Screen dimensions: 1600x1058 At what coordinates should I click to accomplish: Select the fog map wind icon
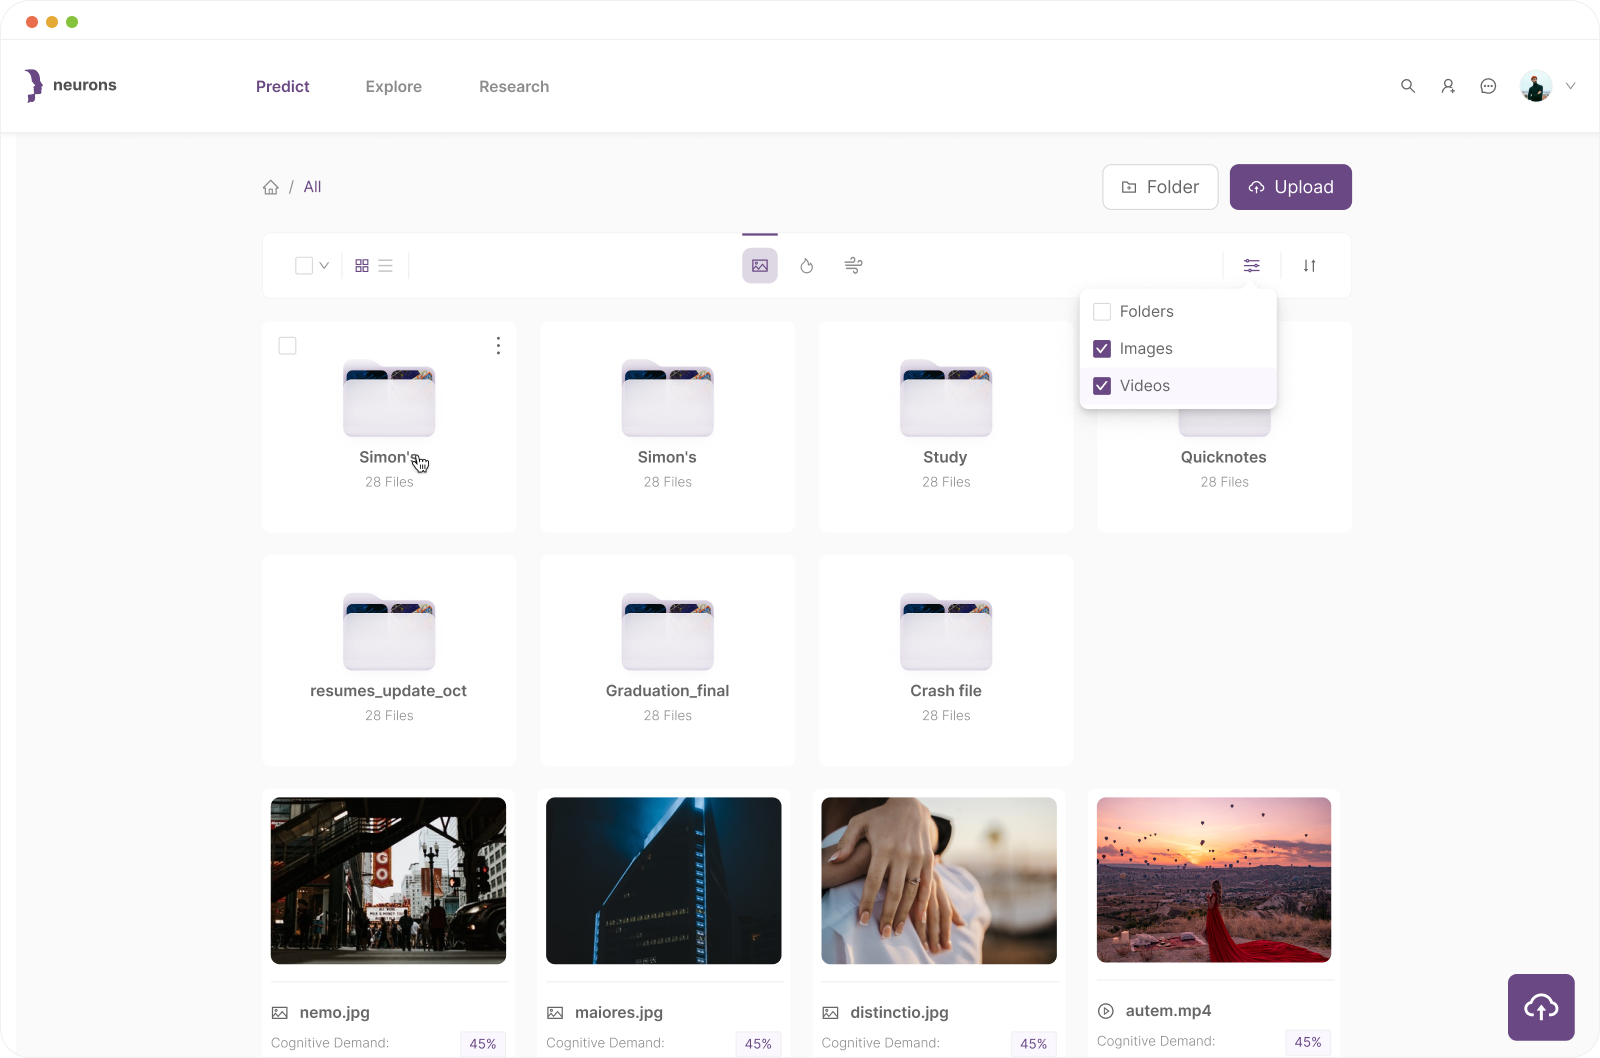point(853,266)
